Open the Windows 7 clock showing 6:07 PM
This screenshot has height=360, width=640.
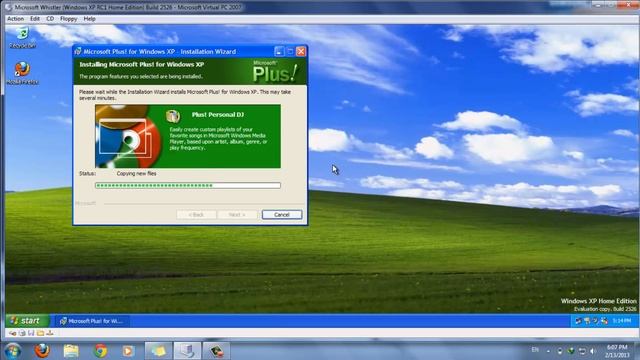(x=617, y=351)
